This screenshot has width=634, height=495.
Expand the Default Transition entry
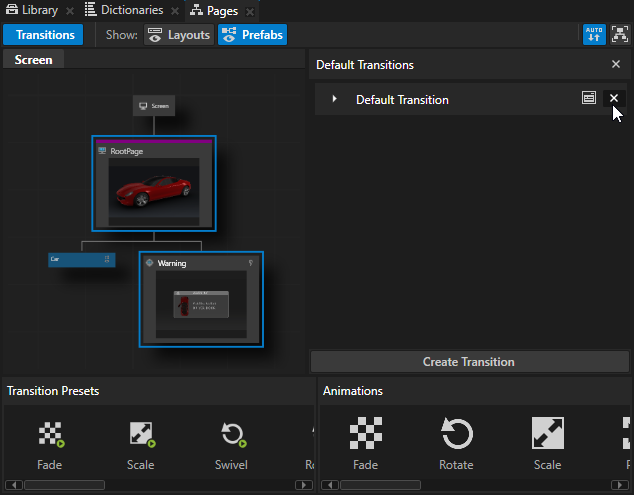(335, 99)
